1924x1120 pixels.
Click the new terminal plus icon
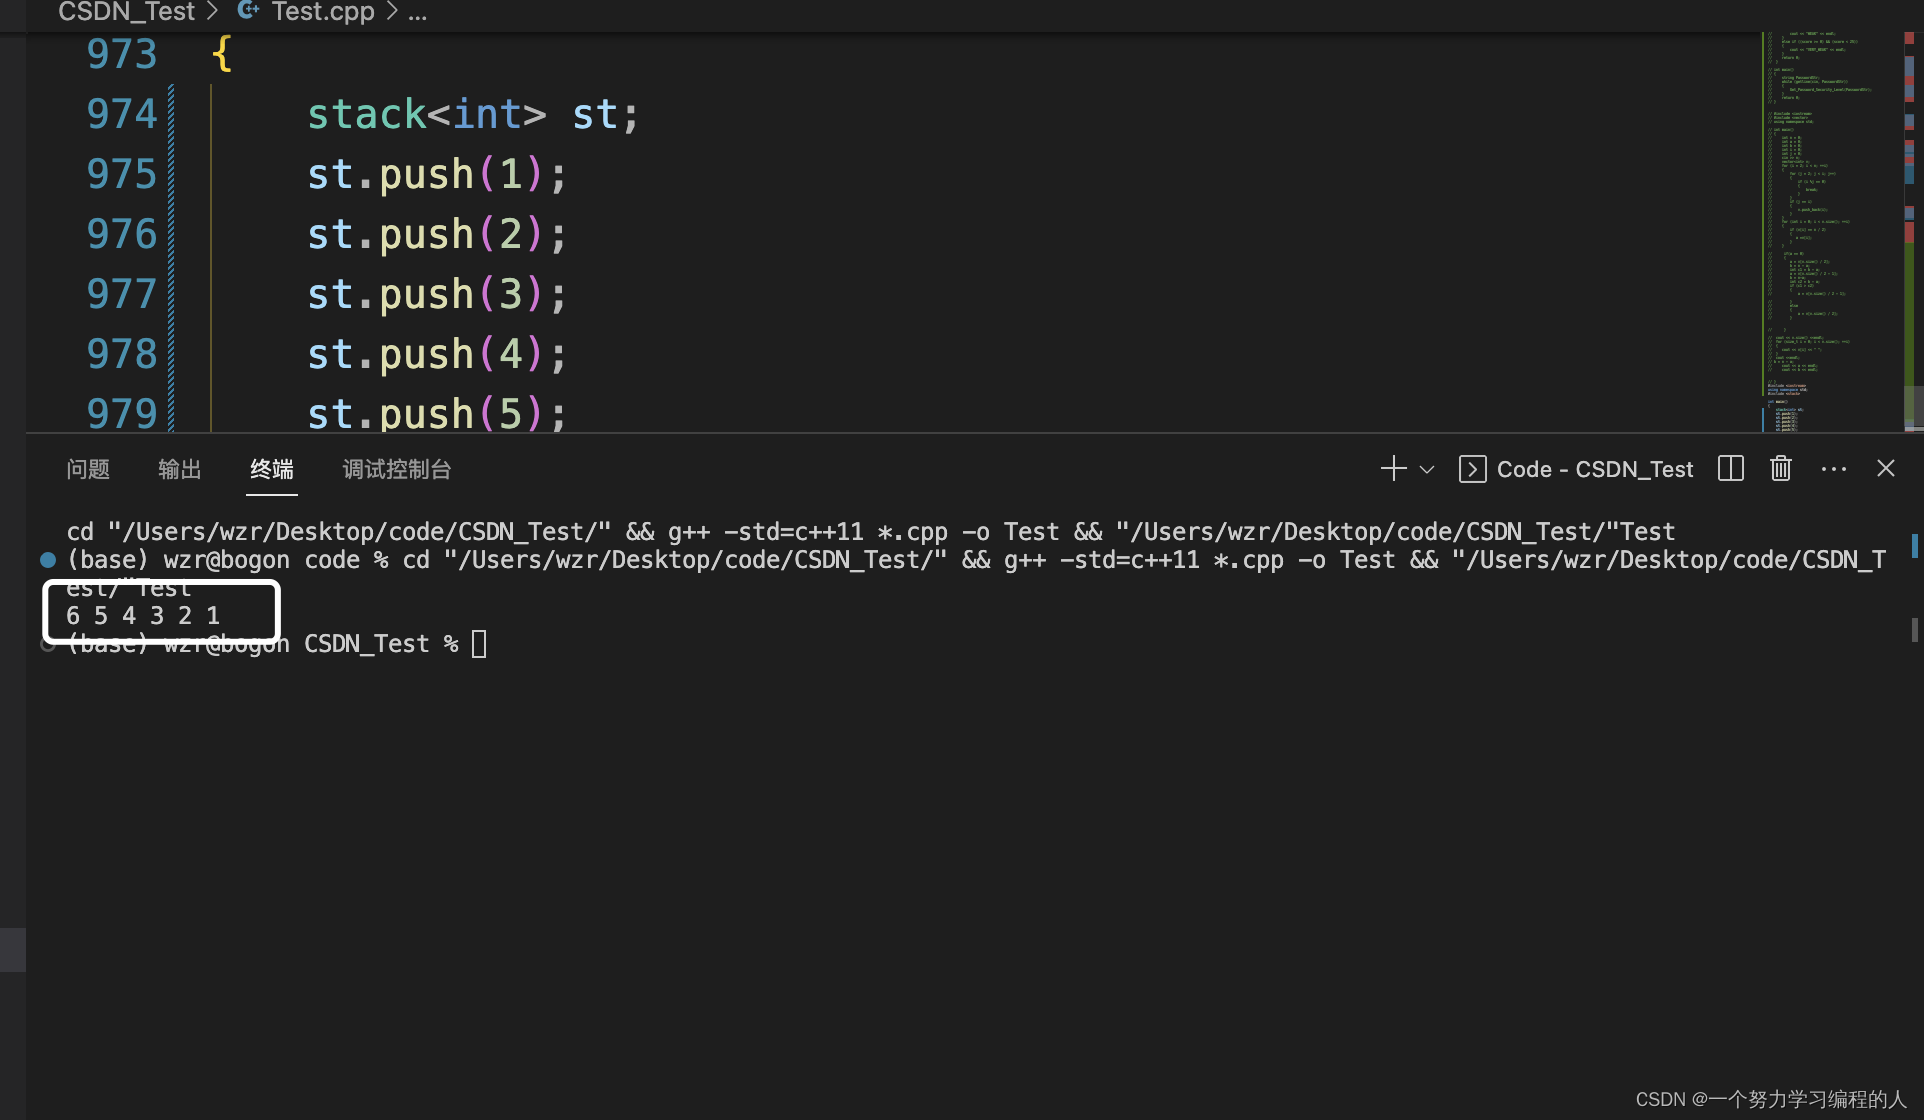click(1393, 469)
